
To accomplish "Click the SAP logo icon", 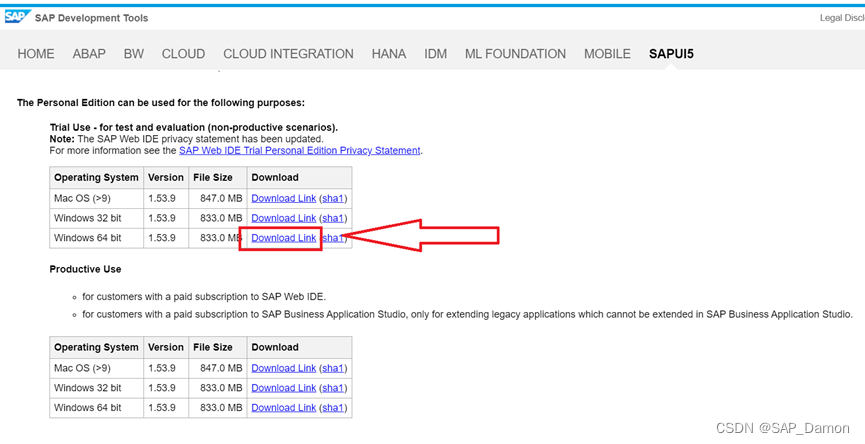I will click(x=17, y=17).
